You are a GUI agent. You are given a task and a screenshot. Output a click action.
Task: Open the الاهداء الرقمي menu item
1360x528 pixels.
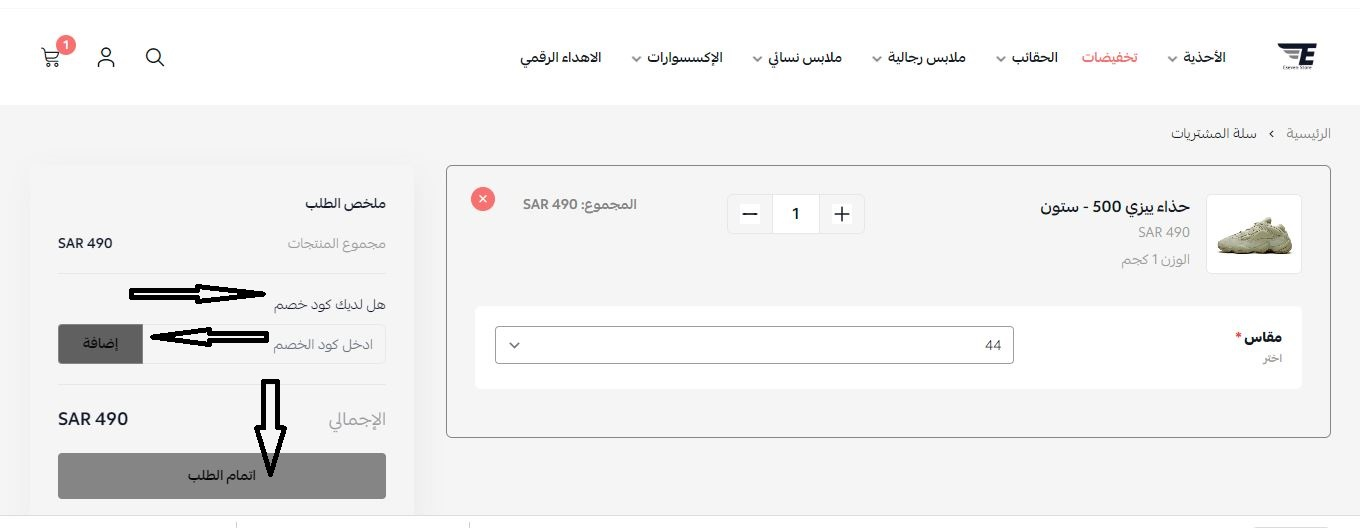560,58
